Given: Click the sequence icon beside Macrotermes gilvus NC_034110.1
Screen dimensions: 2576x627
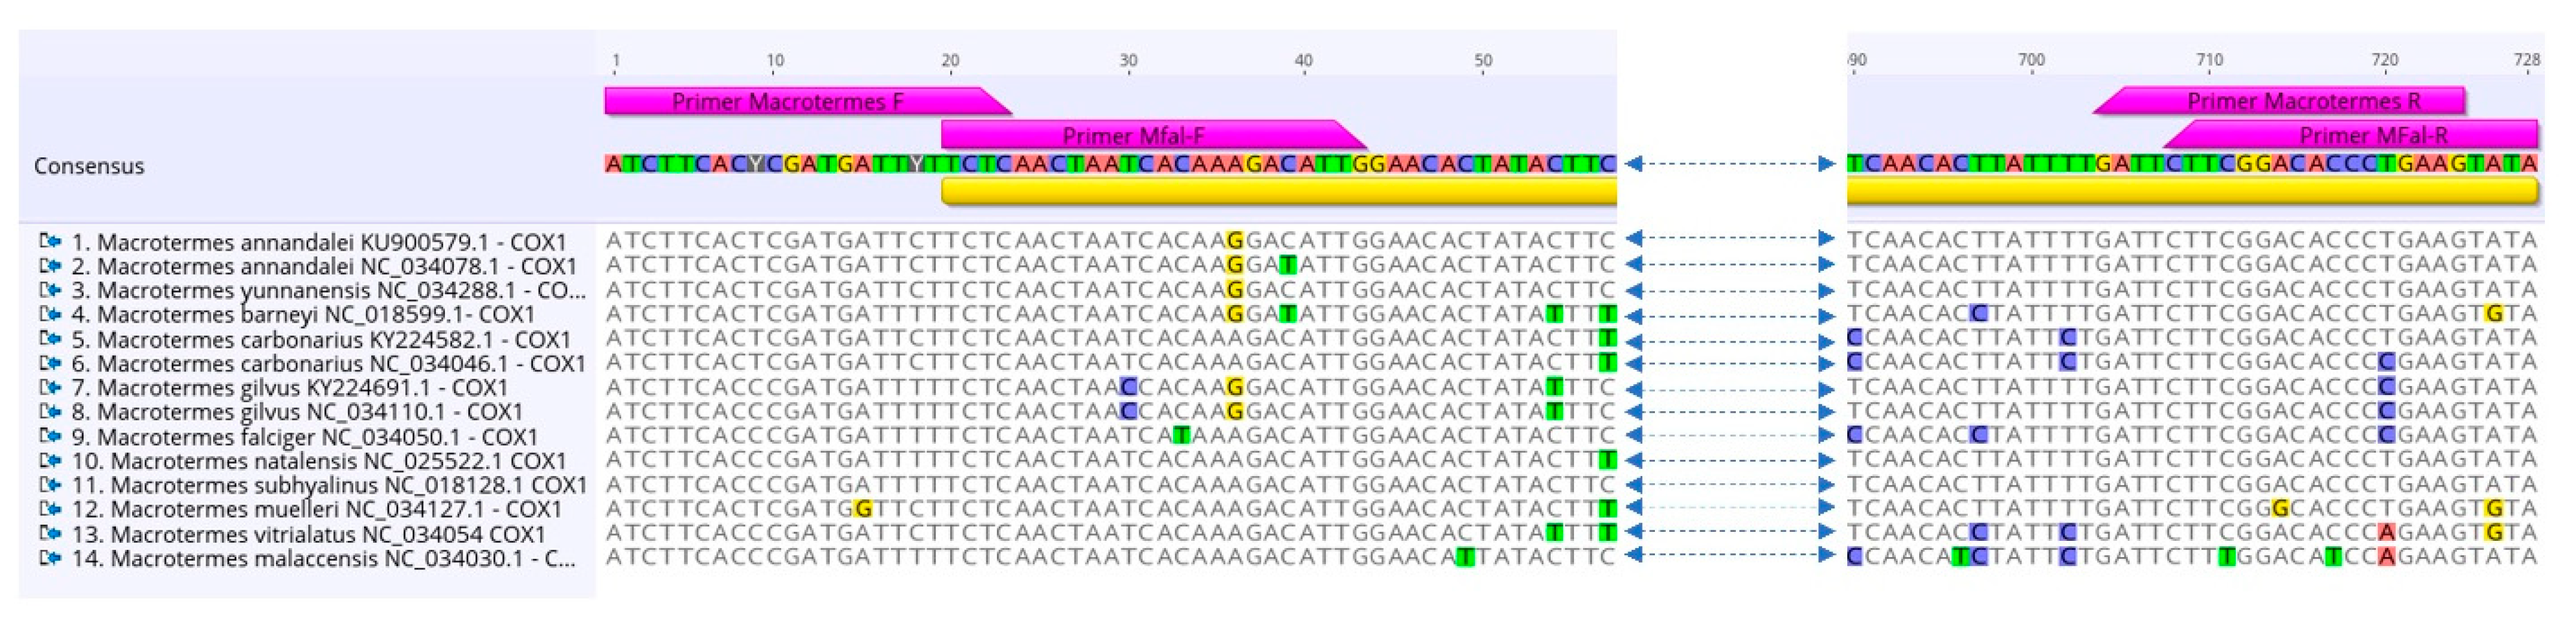Looking at the screenshot, I should coord(50,411).
